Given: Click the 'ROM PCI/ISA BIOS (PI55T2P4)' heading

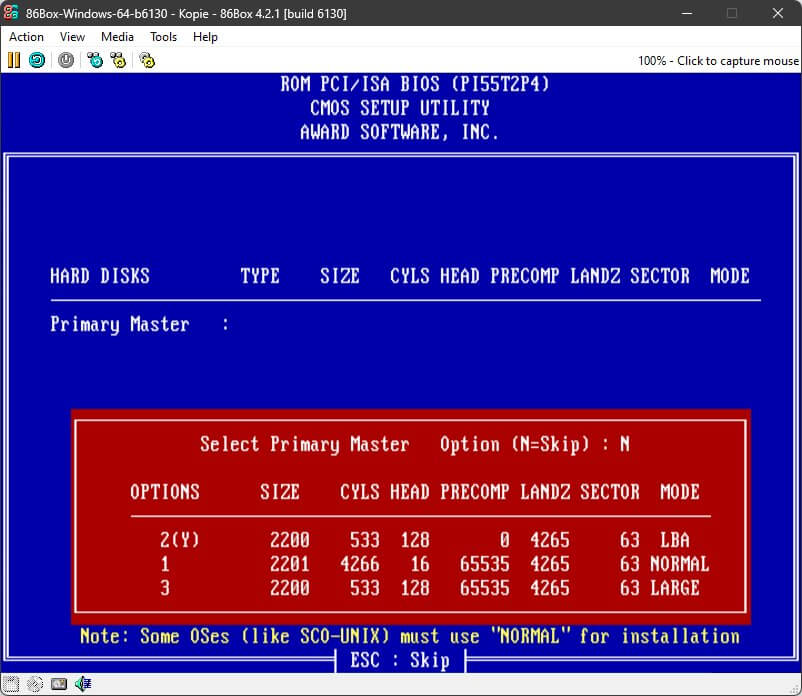Looking at the screenshot, I should 415,84.
